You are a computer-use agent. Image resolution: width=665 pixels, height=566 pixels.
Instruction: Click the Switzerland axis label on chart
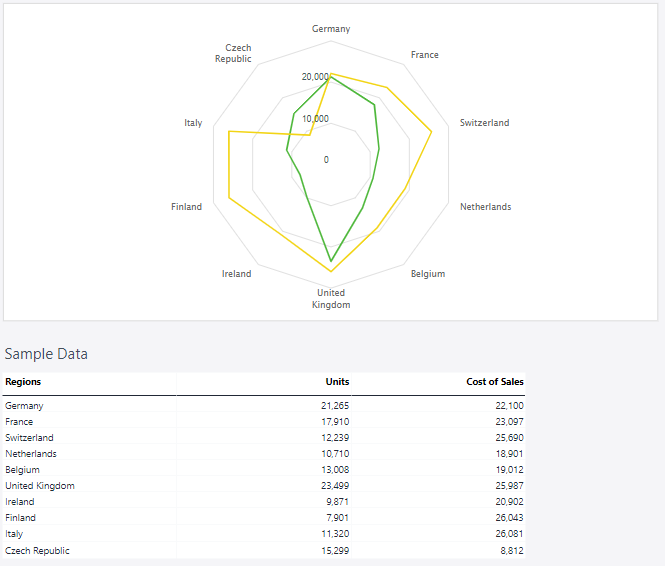click(x=484, y=123)
